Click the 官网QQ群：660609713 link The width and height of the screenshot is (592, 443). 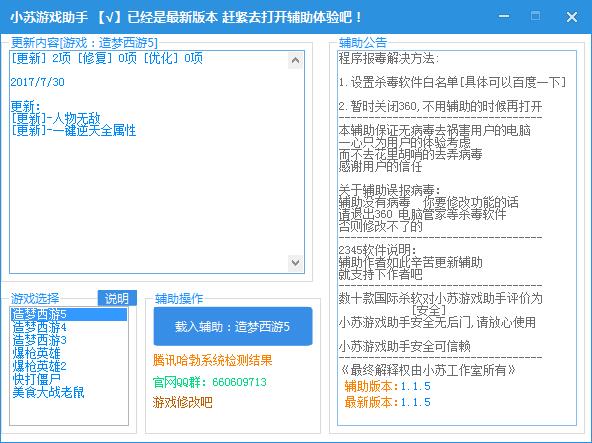click(x=210, y=382)
